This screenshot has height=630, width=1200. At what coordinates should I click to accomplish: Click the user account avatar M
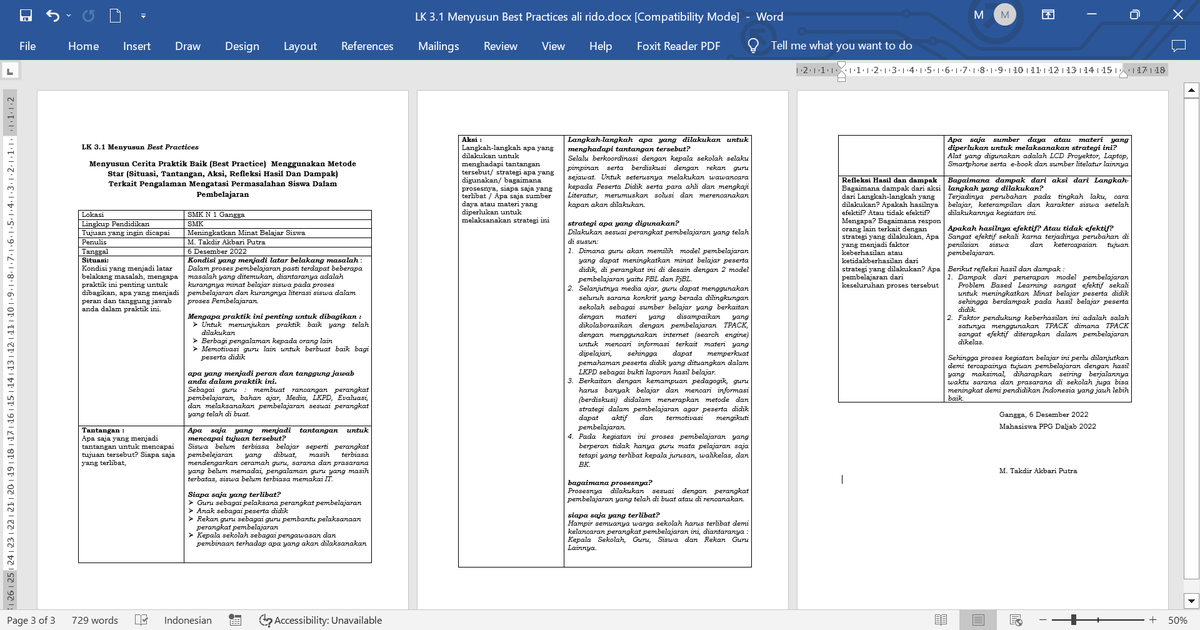[1005, 16]
